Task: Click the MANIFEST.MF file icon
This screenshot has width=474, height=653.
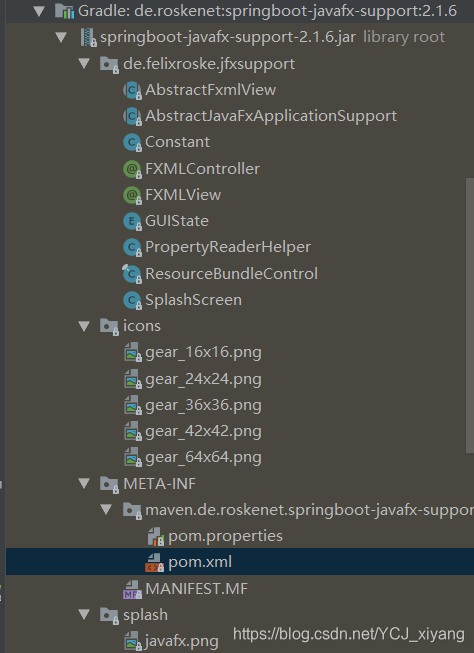Action: (x=133, y=589)
